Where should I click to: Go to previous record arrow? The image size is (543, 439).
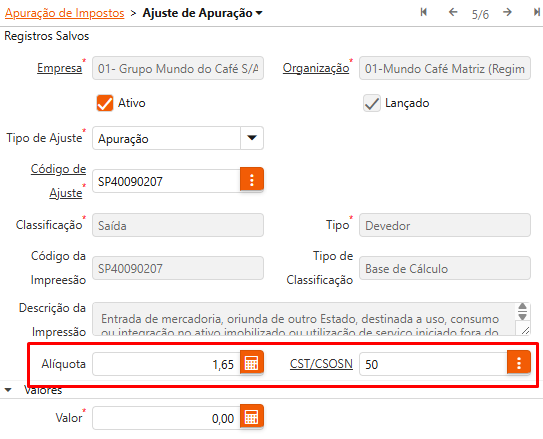[x=453, y=12]
